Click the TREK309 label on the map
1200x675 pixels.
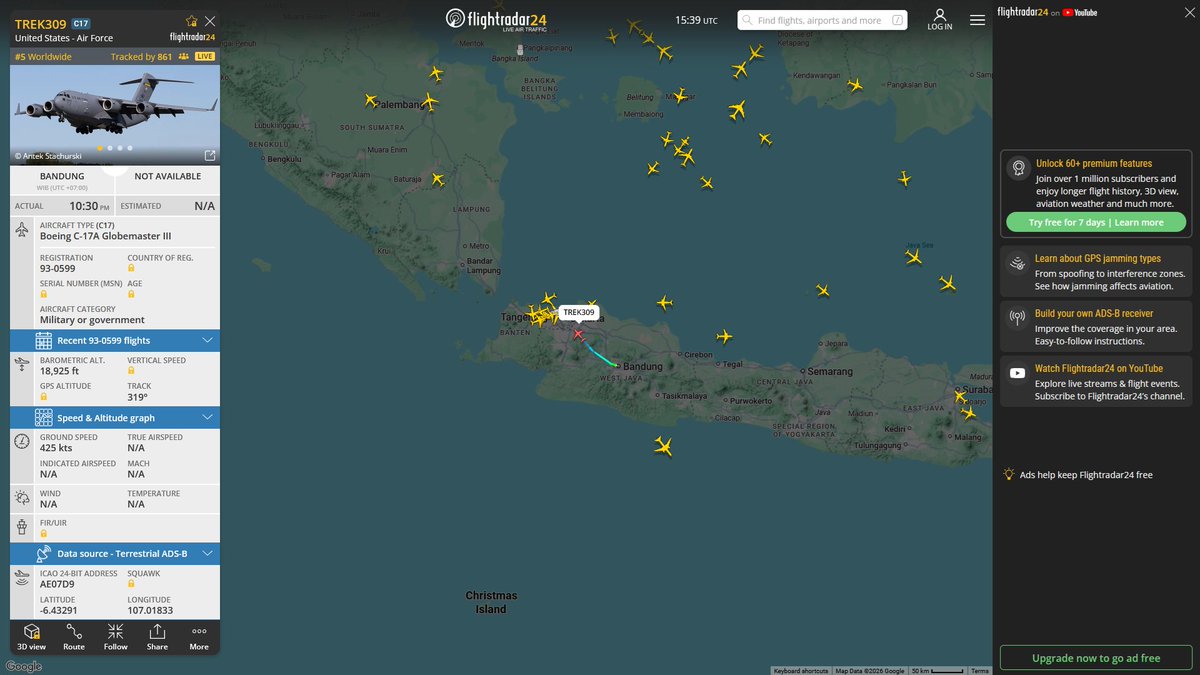click(x=578, y=312)
